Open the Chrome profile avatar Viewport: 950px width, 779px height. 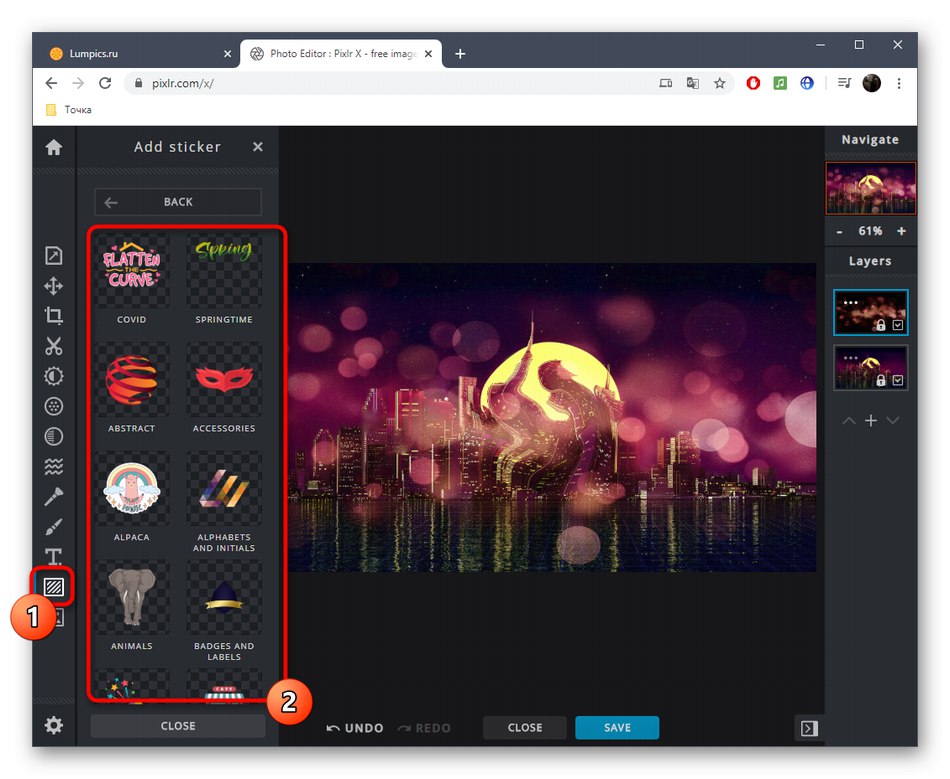(x=871, y=83)
